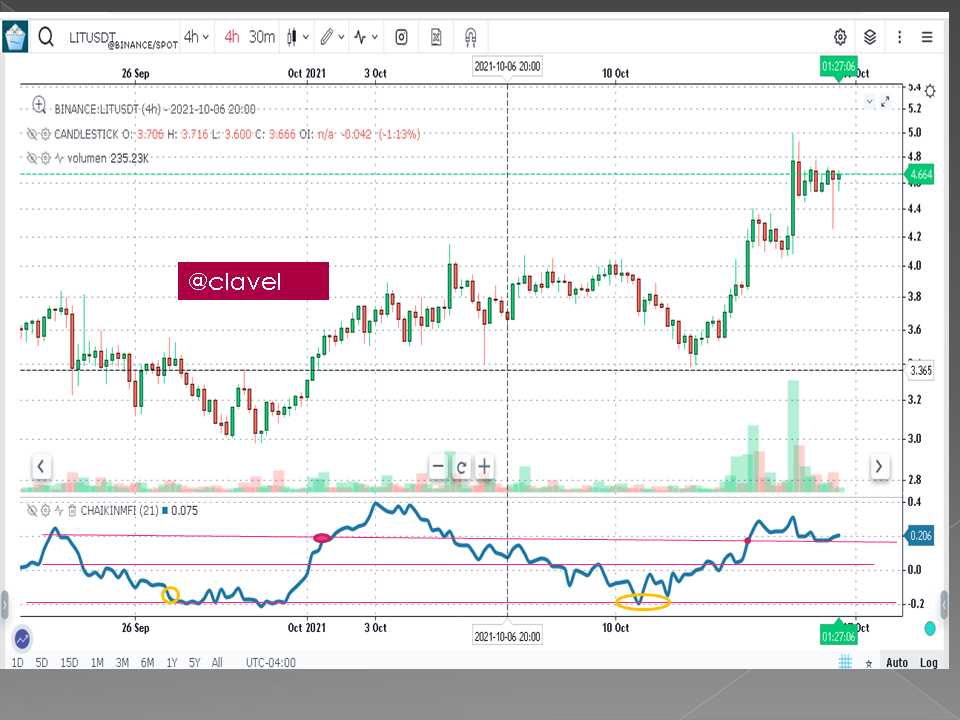Expand drawing tools dropdown arrow

pos(341,37)
